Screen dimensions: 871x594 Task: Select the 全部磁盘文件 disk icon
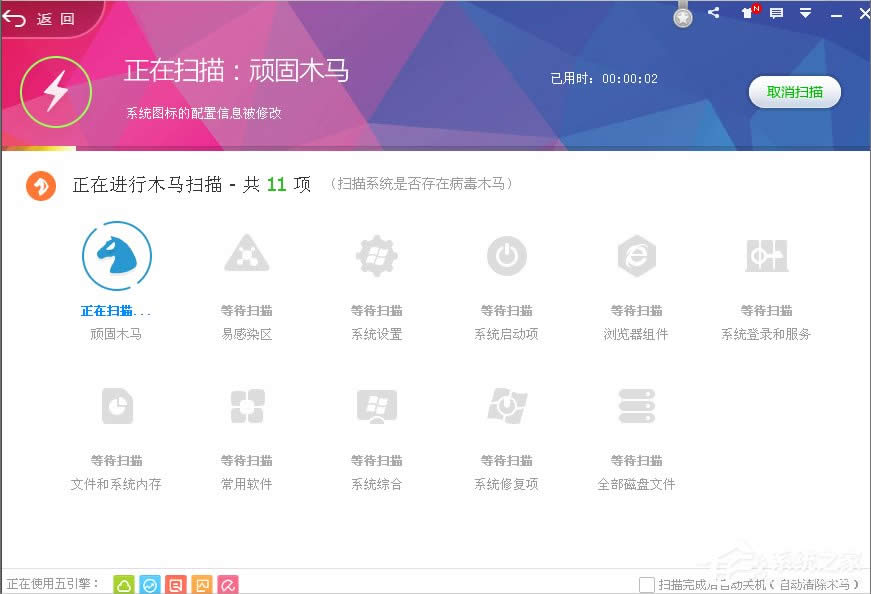point(636,405)
